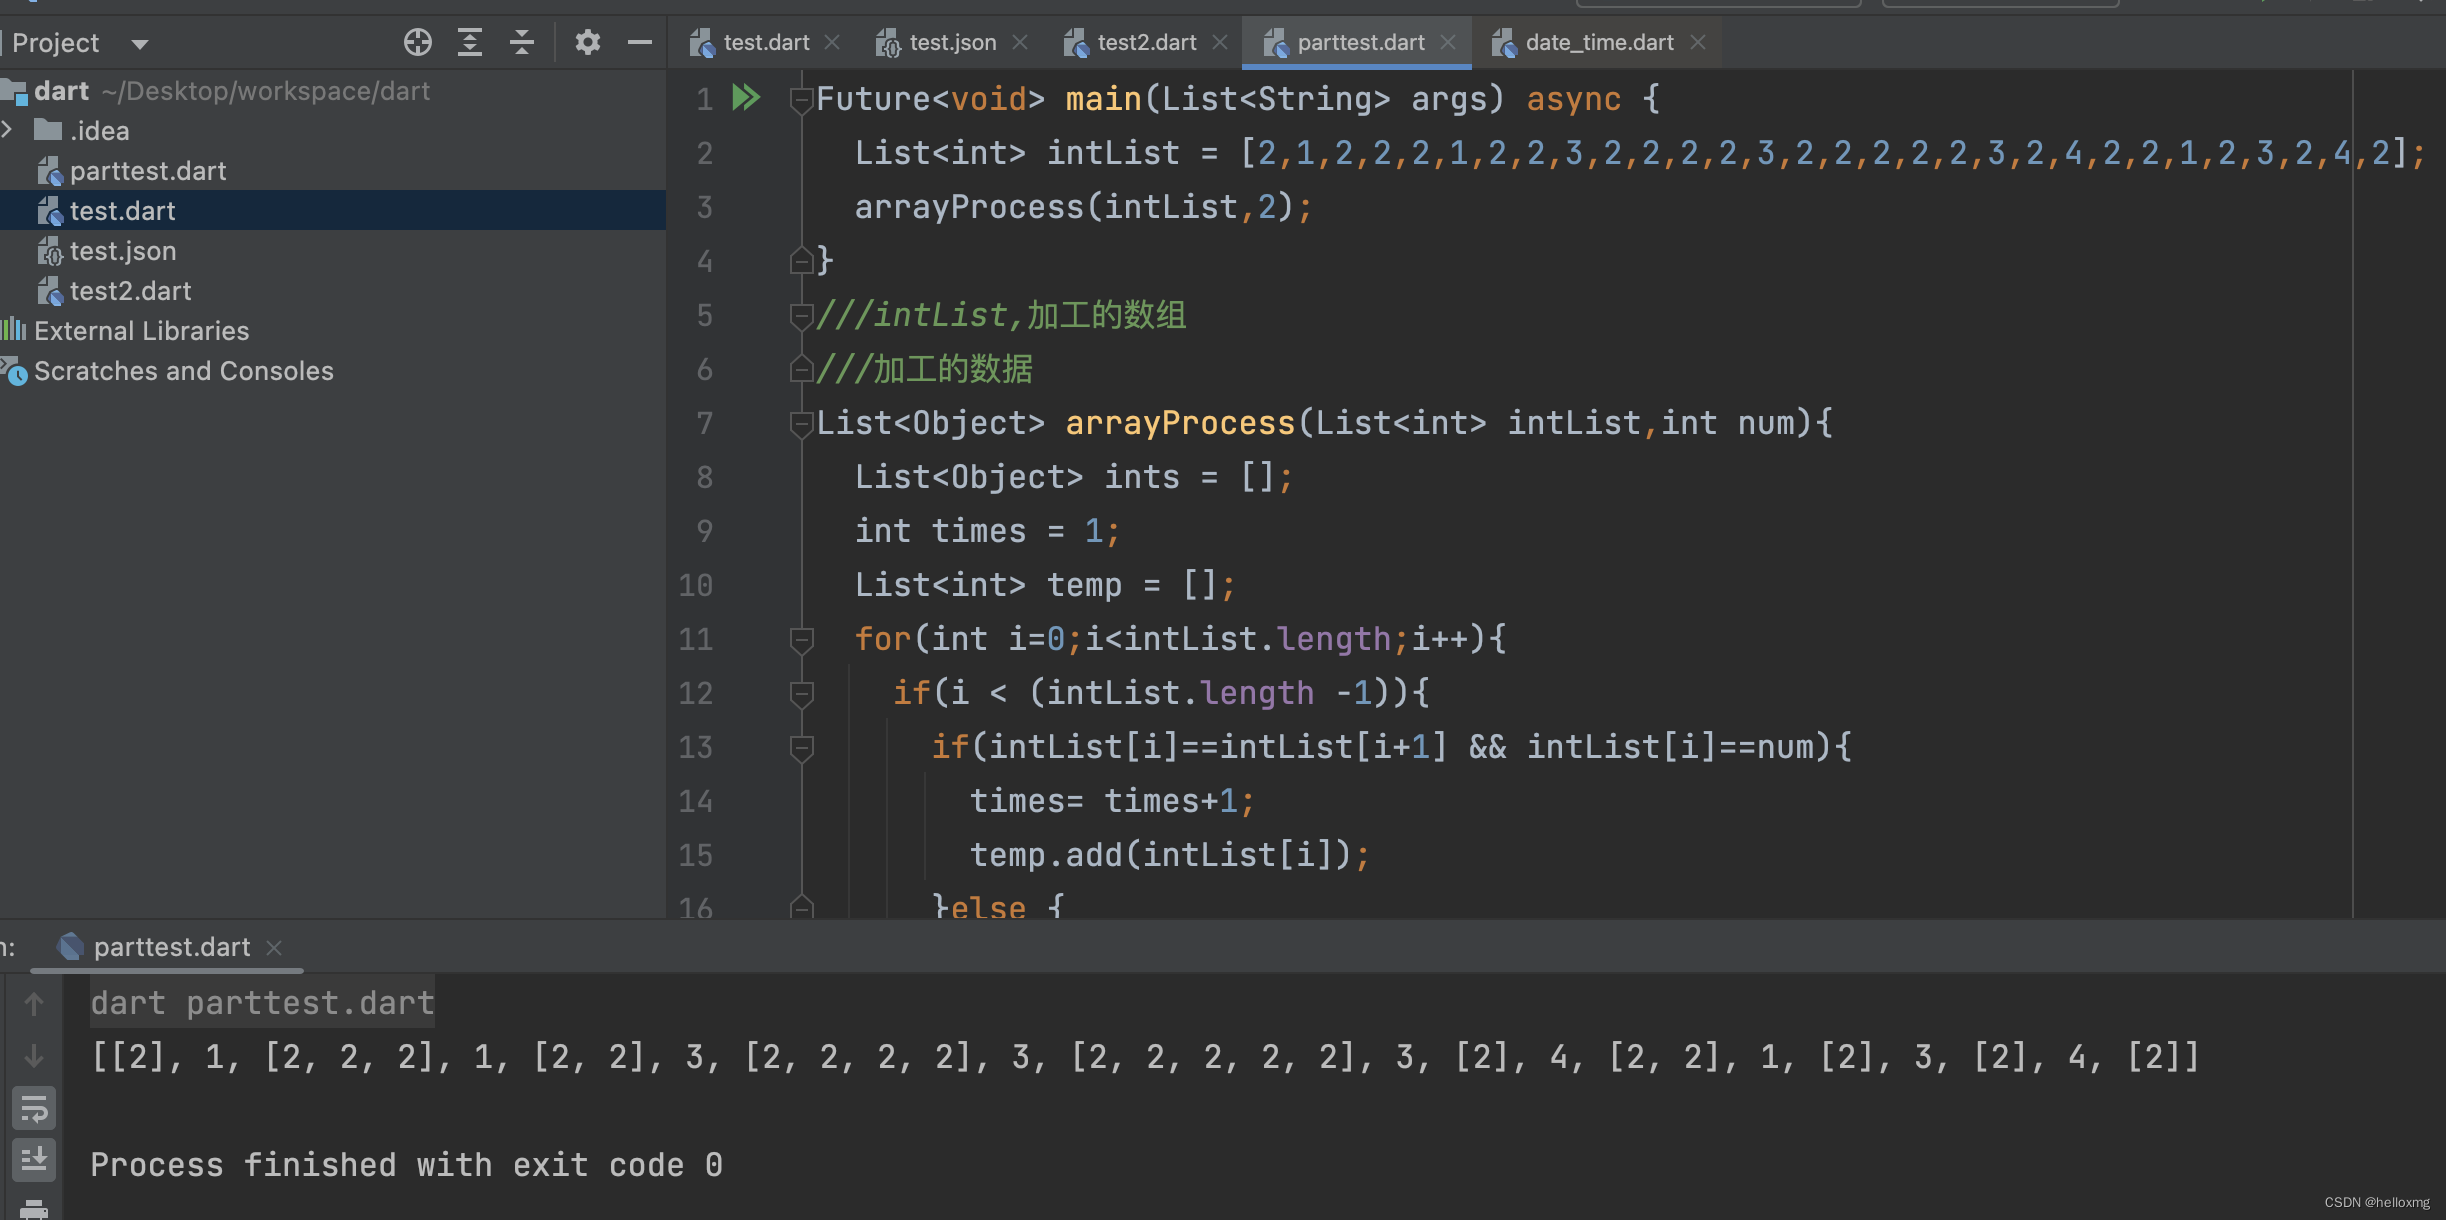
Task: Expand the .idea folder chevron
Action: pyautogui.click(x=8, y=130)
